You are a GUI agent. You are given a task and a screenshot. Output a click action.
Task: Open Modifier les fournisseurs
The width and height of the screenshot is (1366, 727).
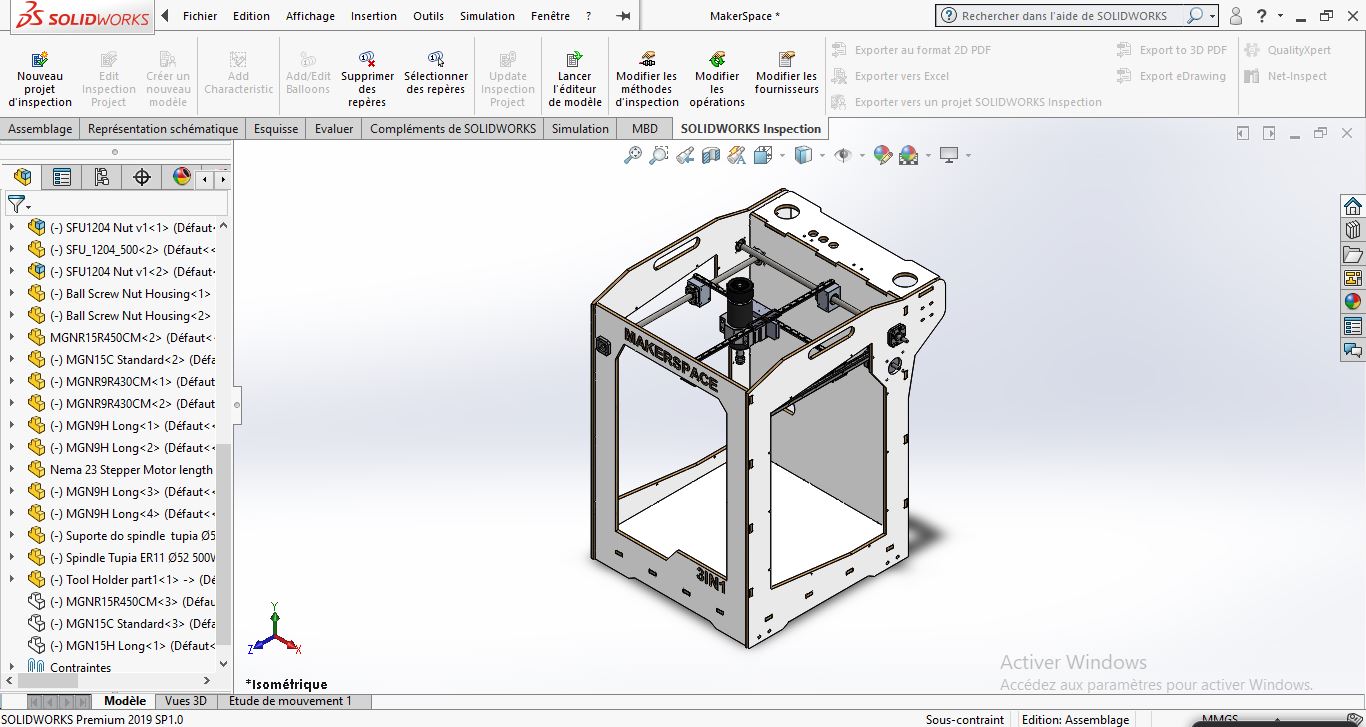click(786, 73)
